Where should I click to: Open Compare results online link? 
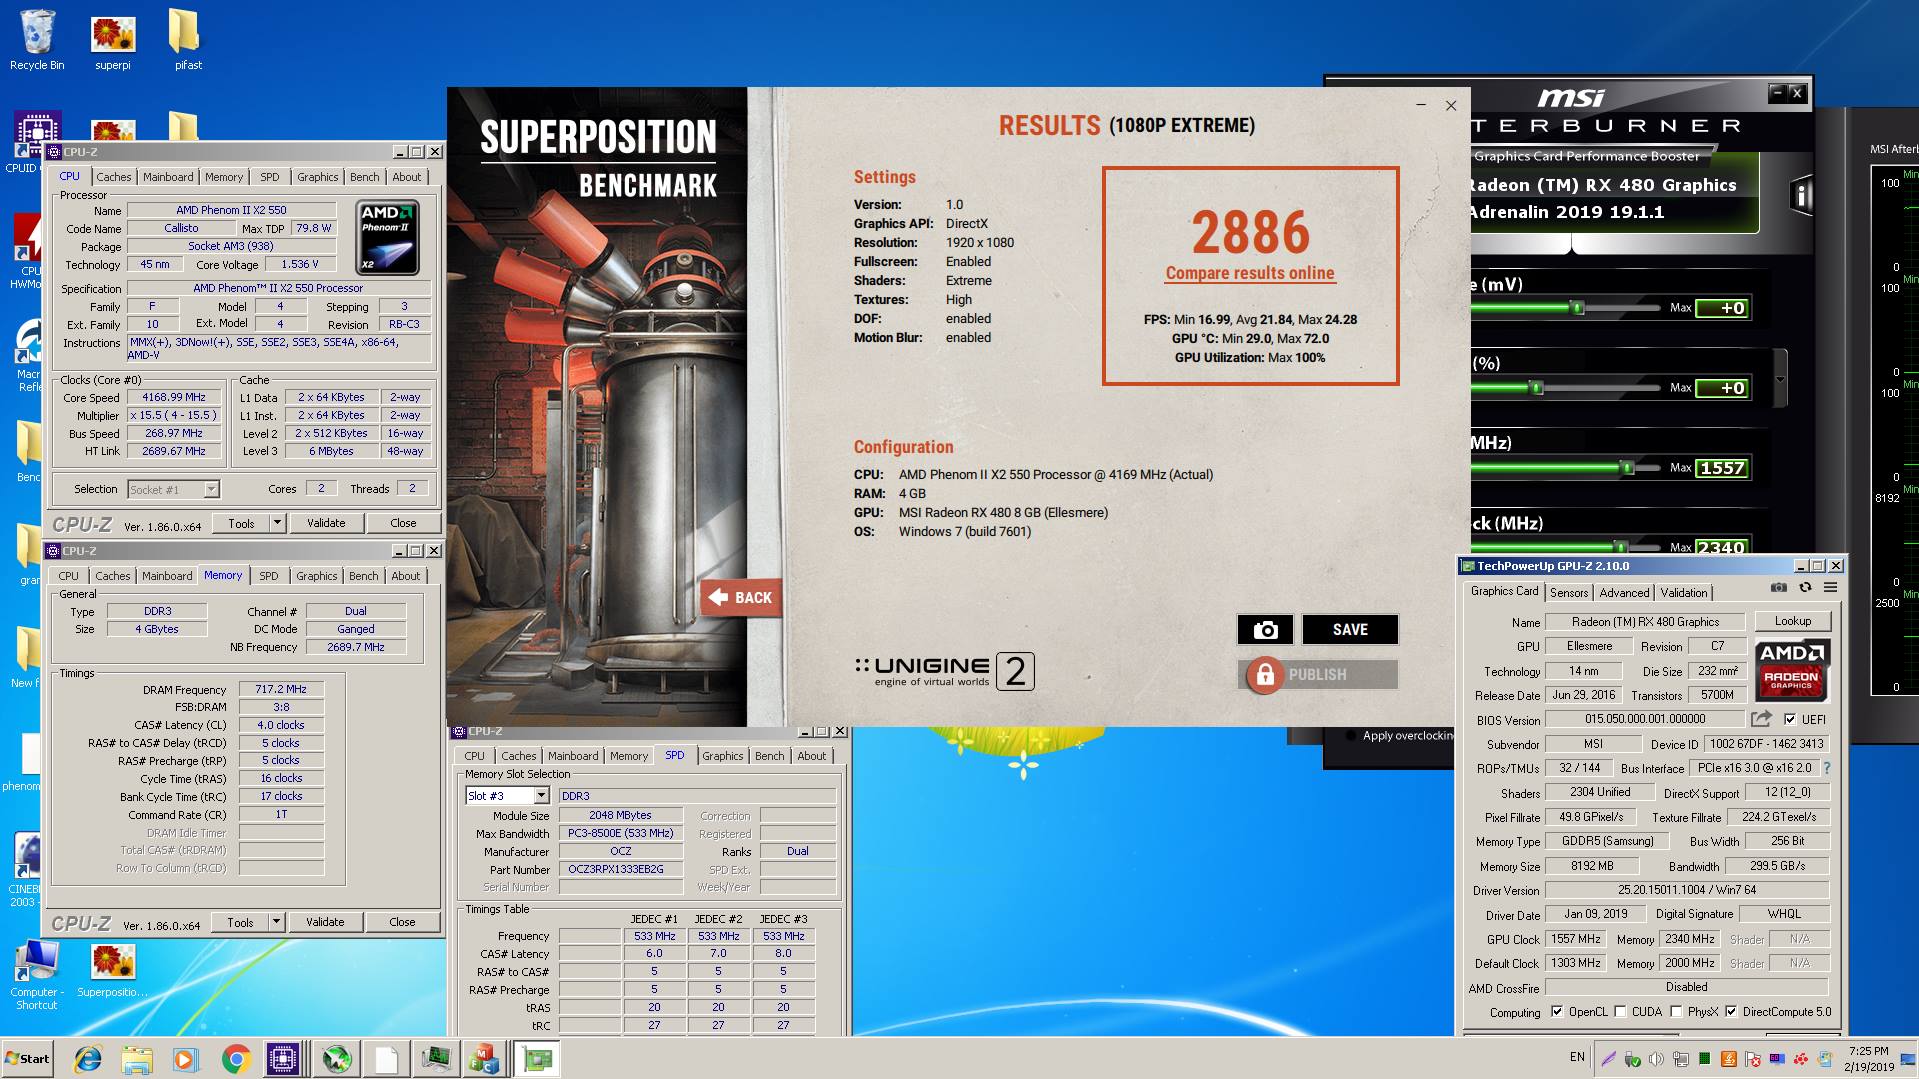(x=1250, y=273)
